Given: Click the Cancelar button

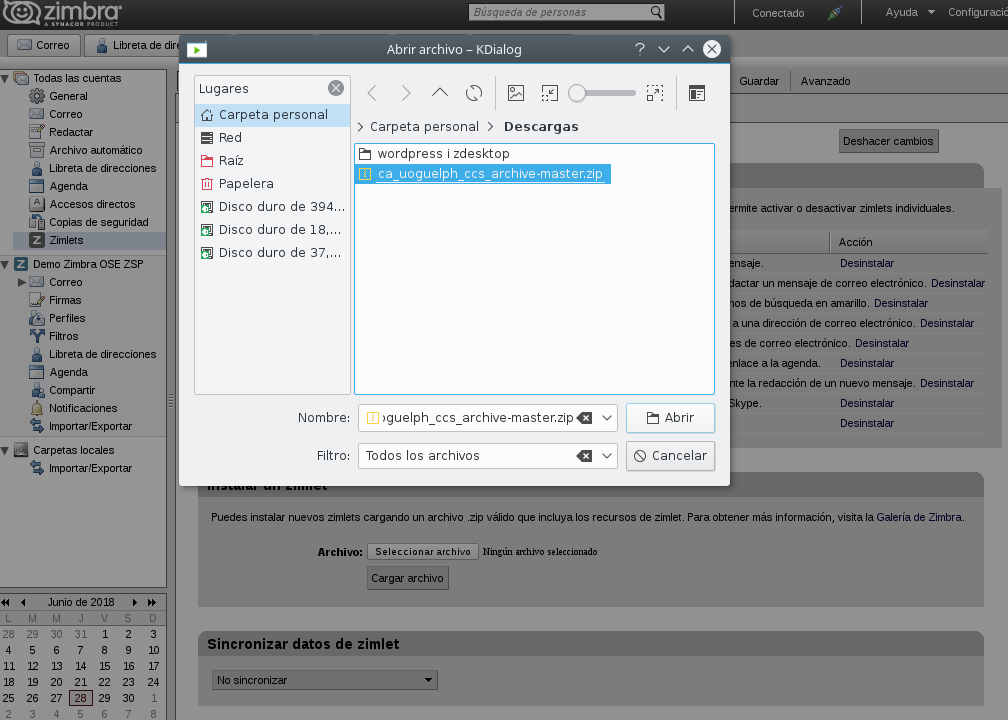Looking at the screenshot, I should (x=670, y=456).
